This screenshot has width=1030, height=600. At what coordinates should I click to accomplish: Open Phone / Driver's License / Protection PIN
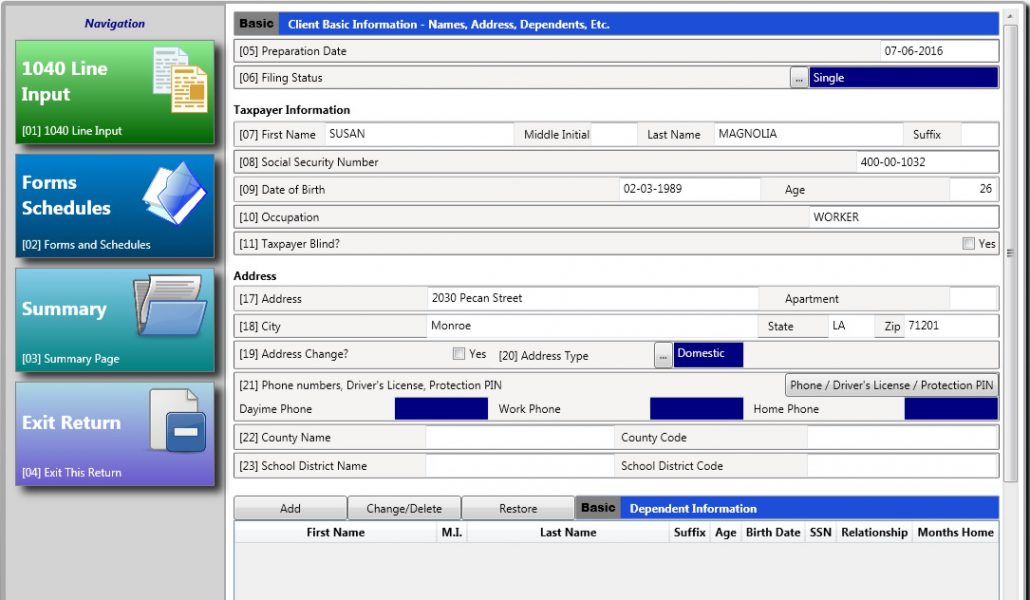(x=891, y=384)
